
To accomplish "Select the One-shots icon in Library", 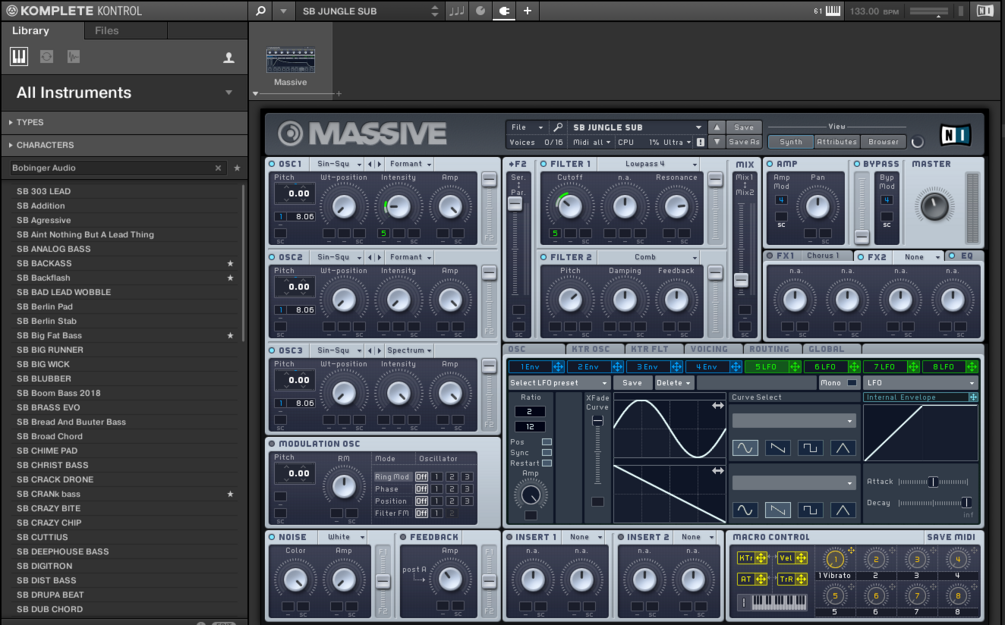I will (x=73, y=57).
